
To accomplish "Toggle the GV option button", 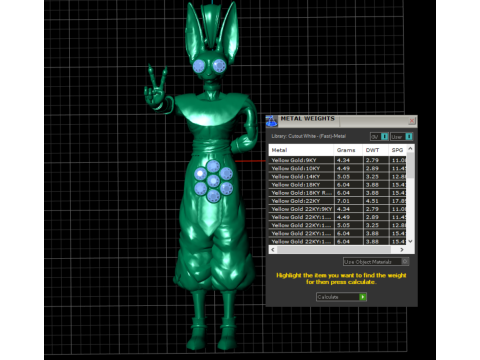I will (379, 137).
